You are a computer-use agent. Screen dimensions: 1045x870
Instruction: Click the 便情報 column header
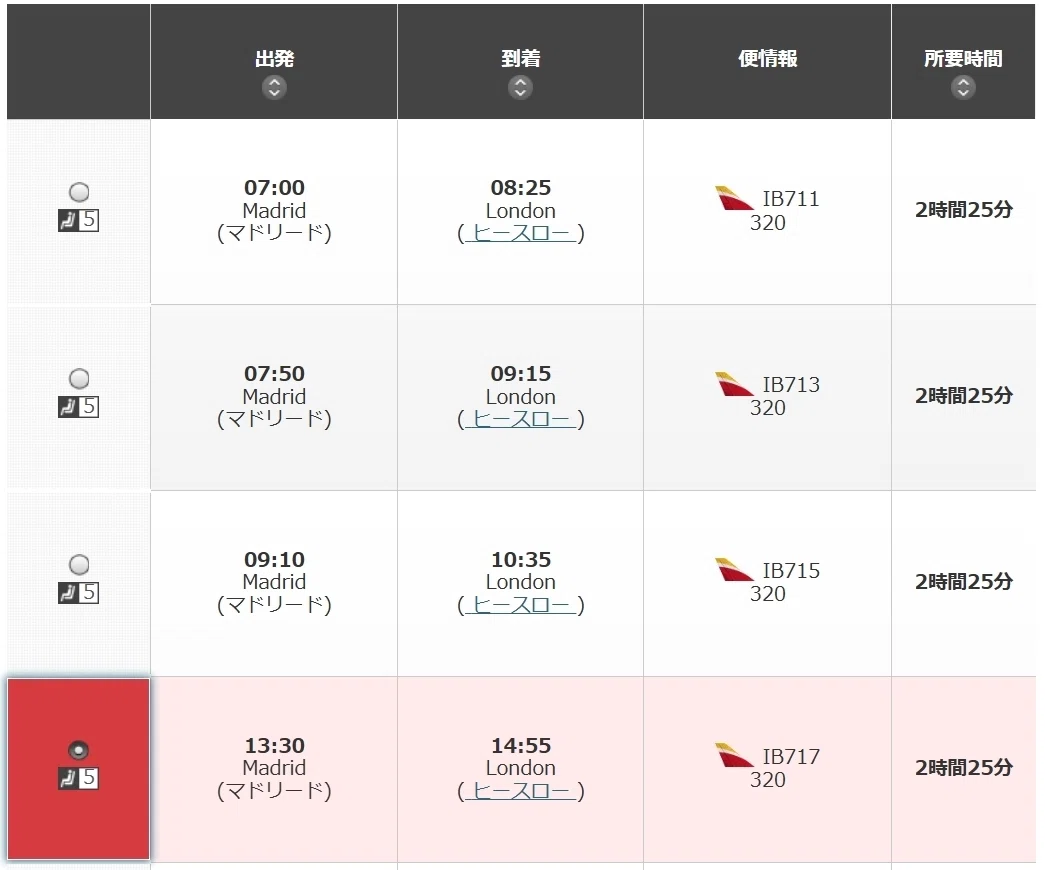(x=768, y=59)
